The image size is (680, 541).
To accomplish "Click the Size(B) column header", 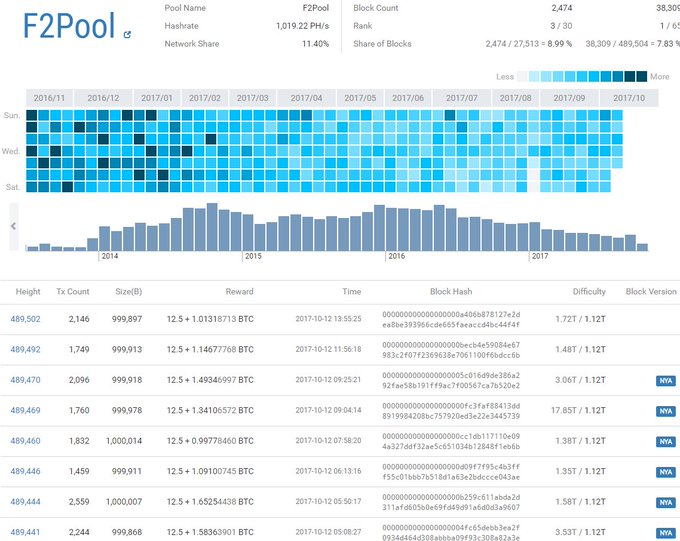I will (x=129, y=292).
